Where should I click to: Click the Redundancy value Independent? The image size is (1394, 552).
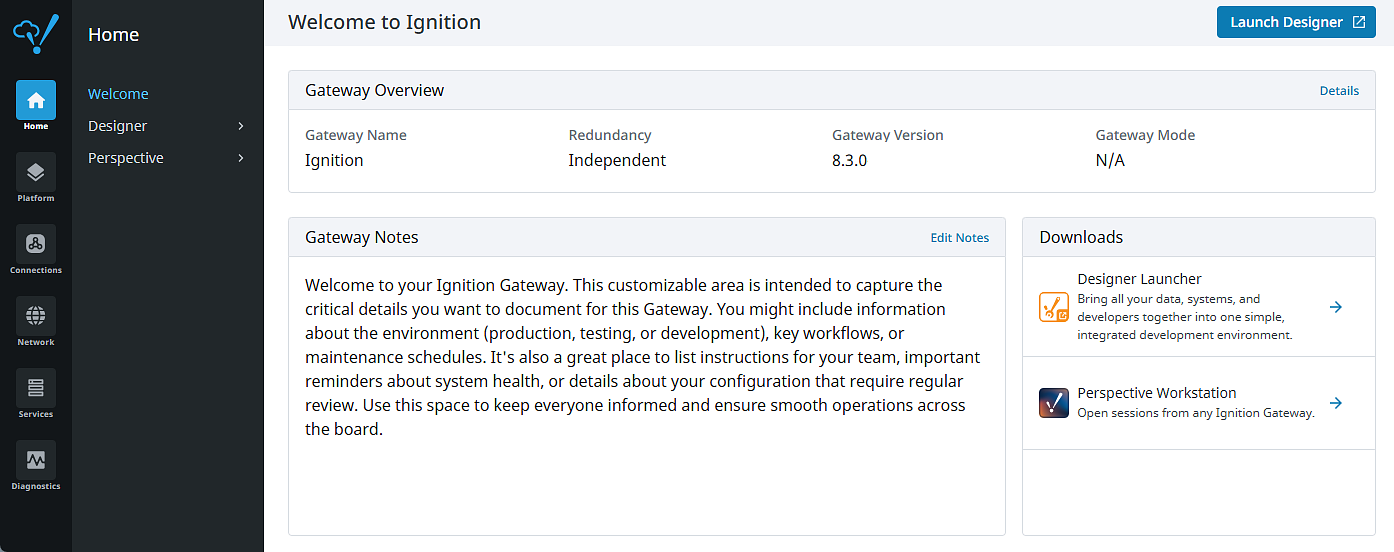point(617,160)
